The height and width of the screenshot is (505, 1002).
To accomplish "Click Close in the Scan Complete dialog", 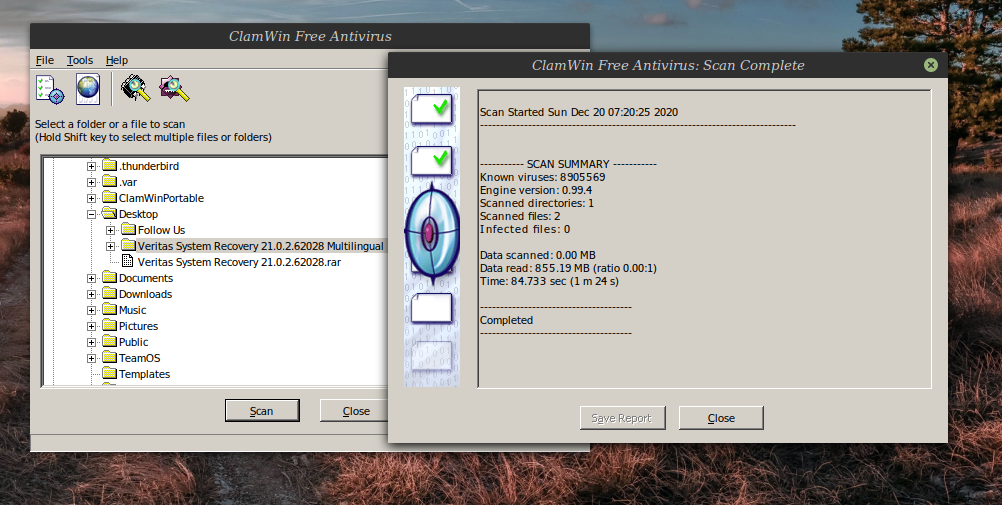I will (721, 418).
